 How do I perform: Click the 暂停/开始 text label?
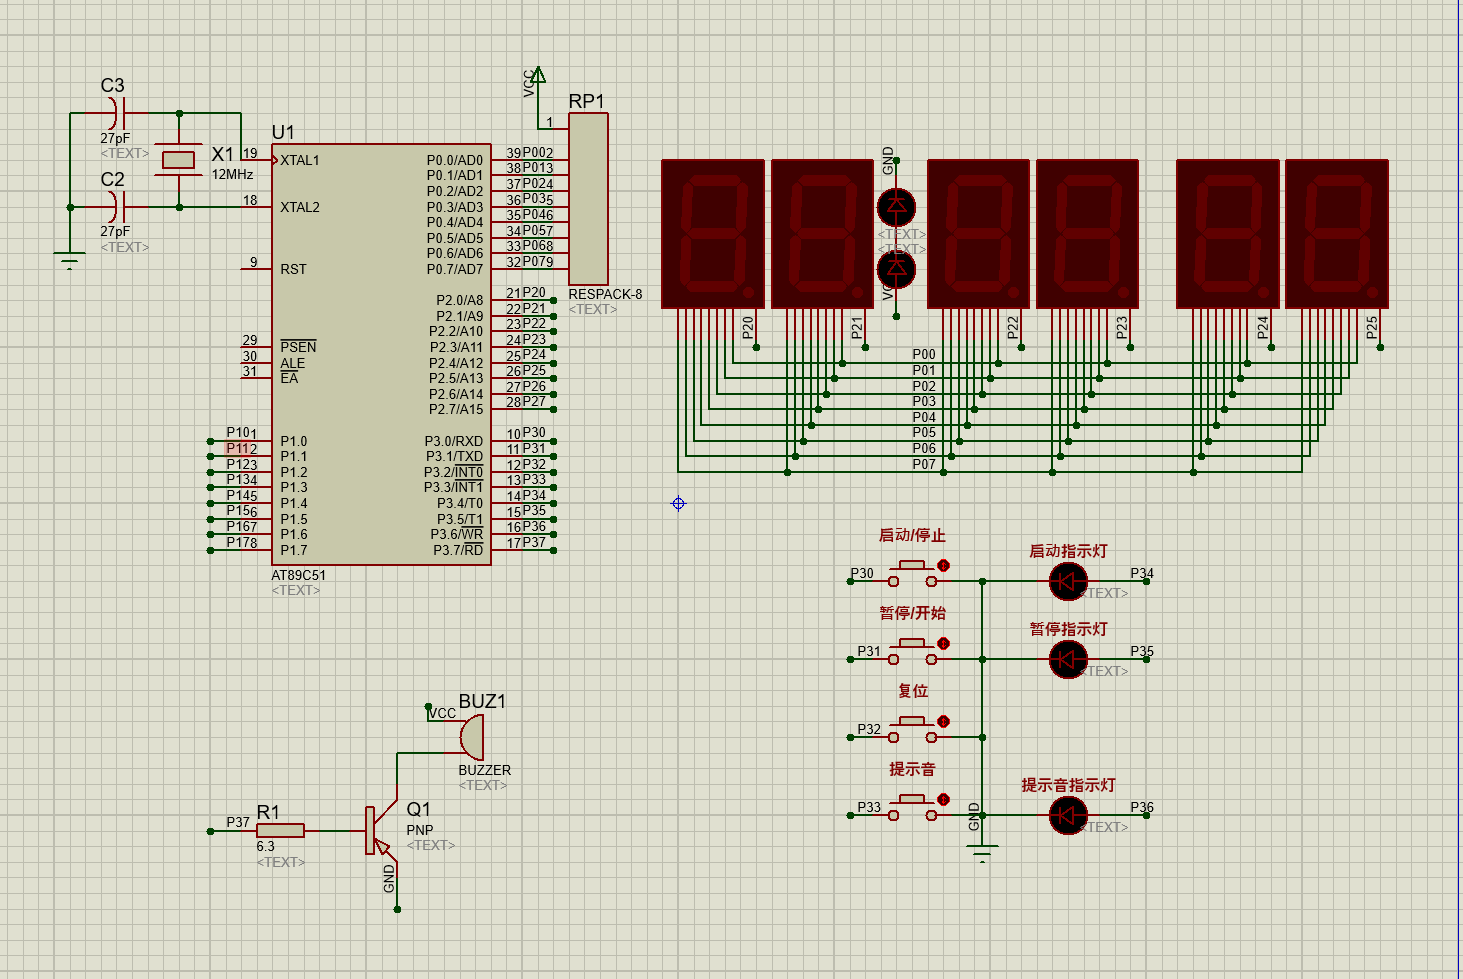912,613
